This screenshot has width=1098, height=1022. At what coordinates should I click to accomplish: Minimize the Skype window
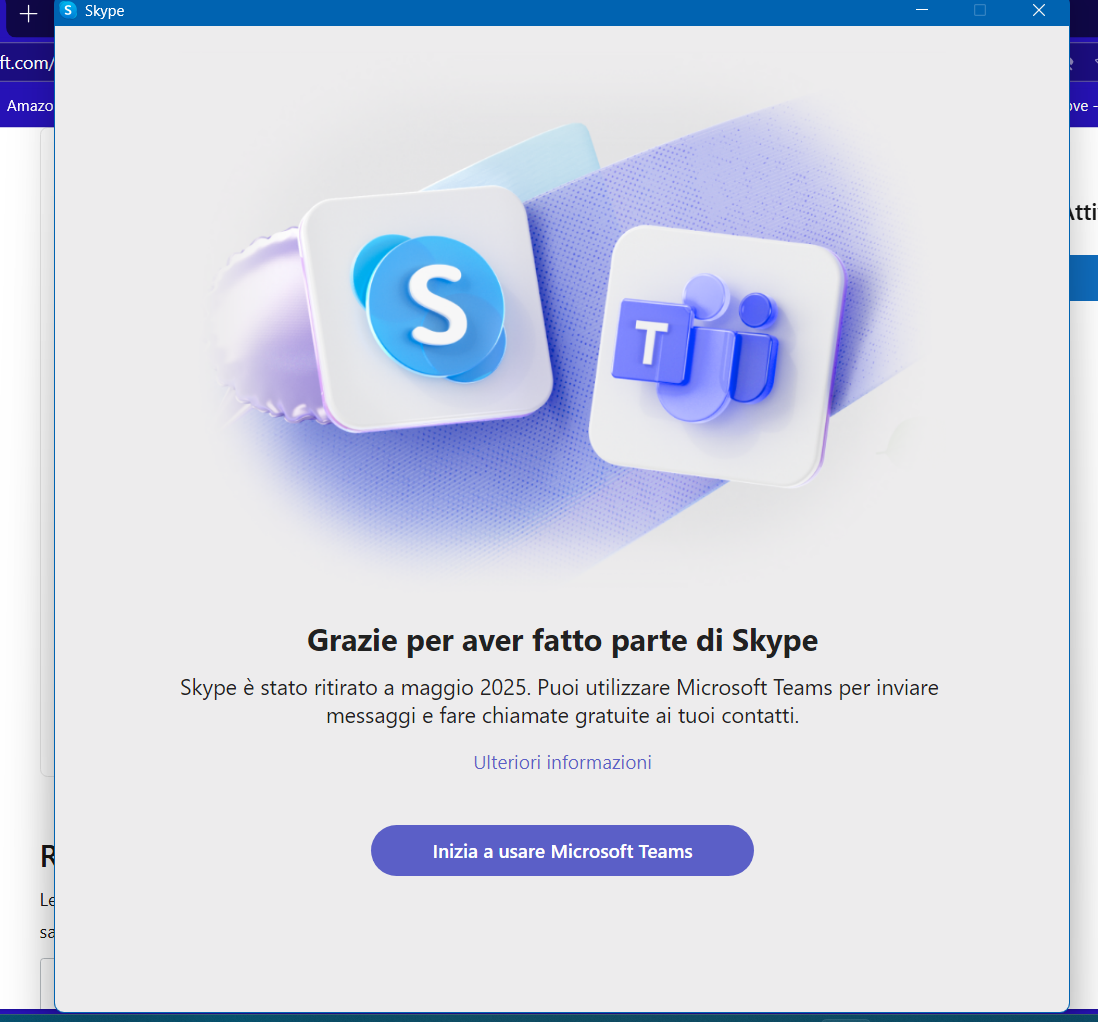coord(922,11)
